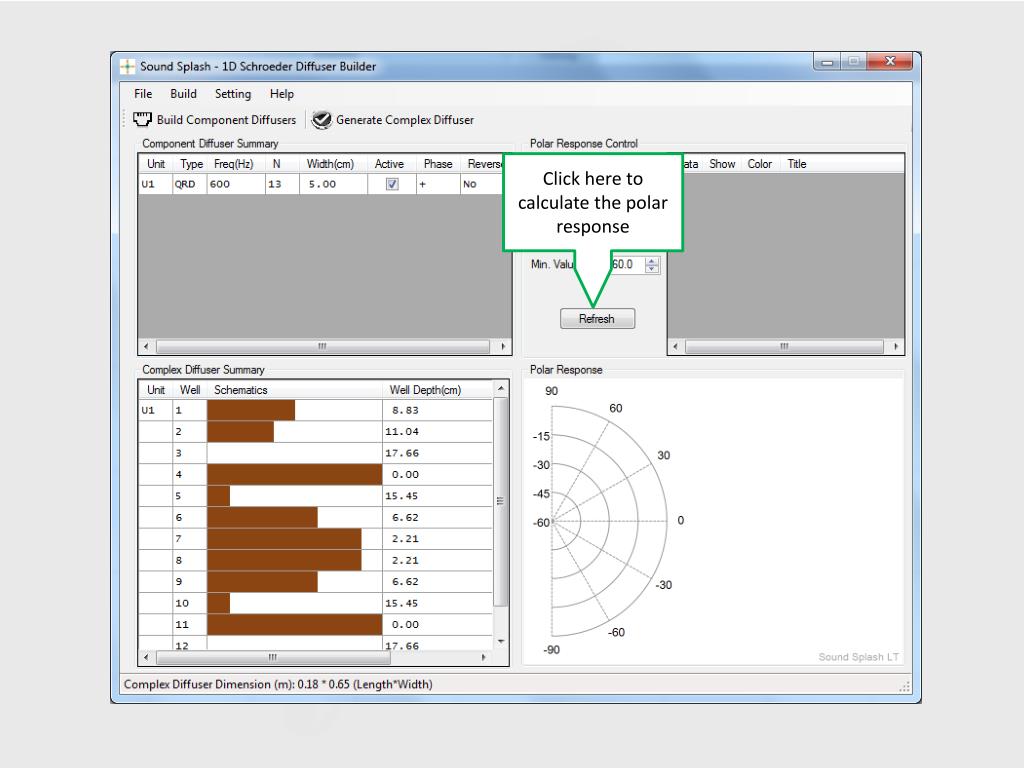Open the Build menu
Viewport: 1024px width, 768px height.
(x=184, y=94)
